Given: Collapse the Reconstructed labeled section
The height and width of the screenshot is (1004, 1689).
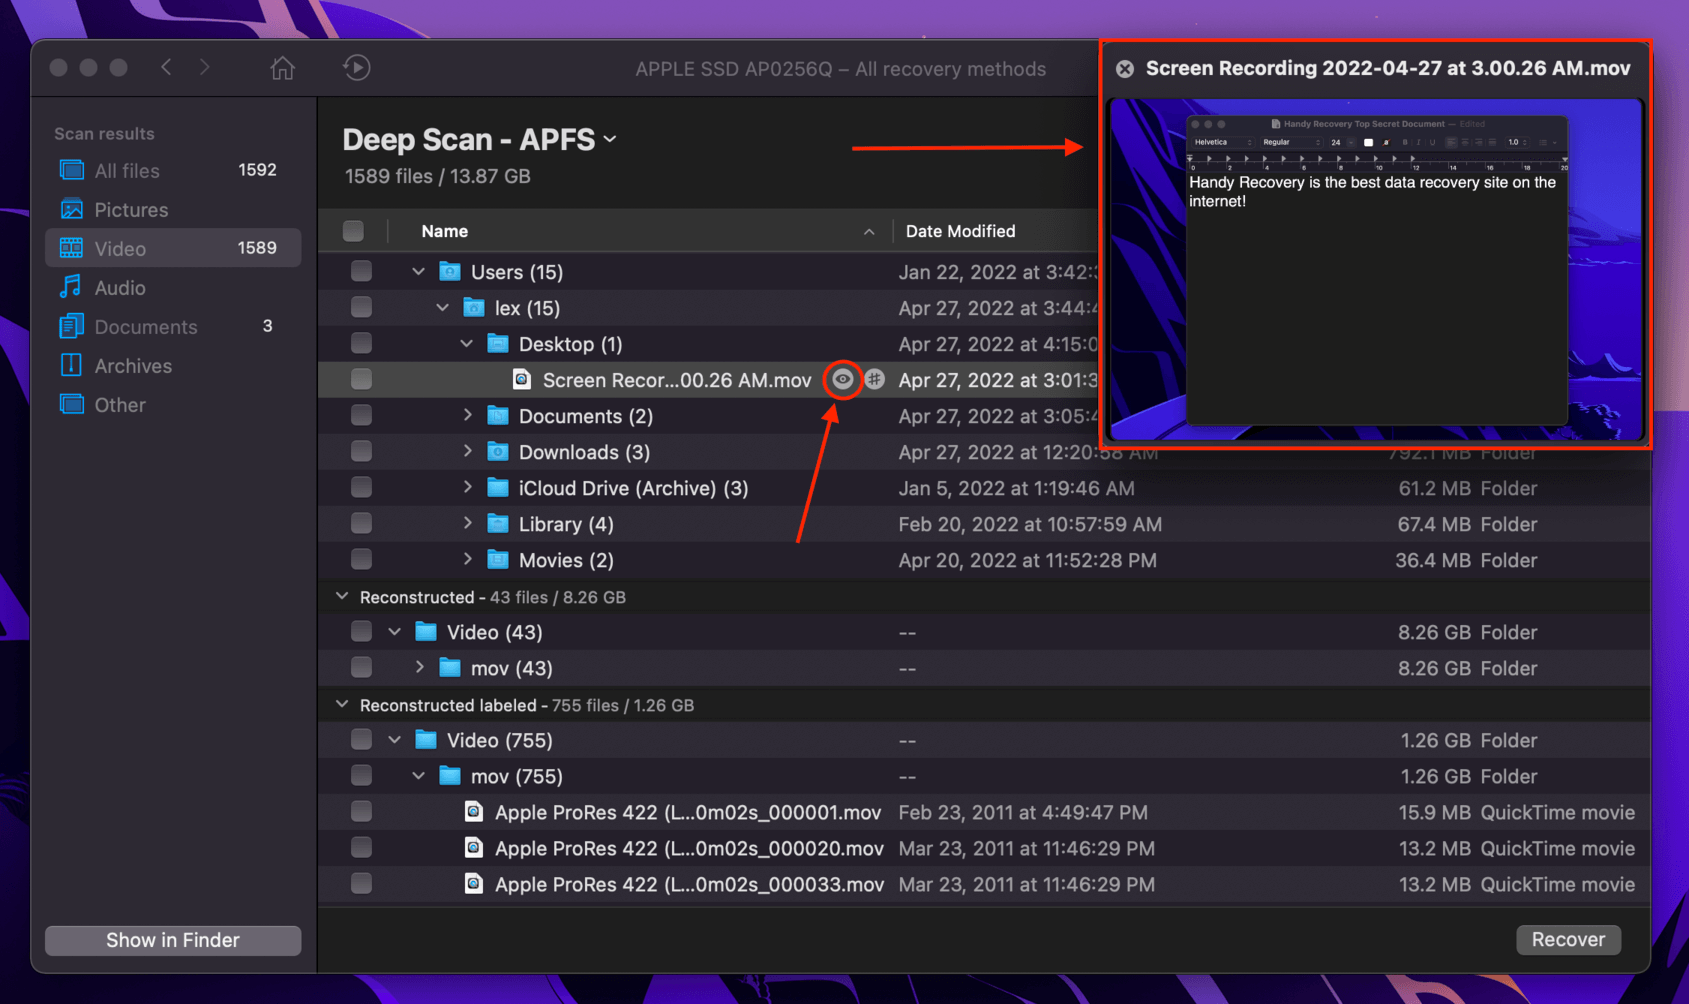Looking at the screenshot, I should 343,704.
